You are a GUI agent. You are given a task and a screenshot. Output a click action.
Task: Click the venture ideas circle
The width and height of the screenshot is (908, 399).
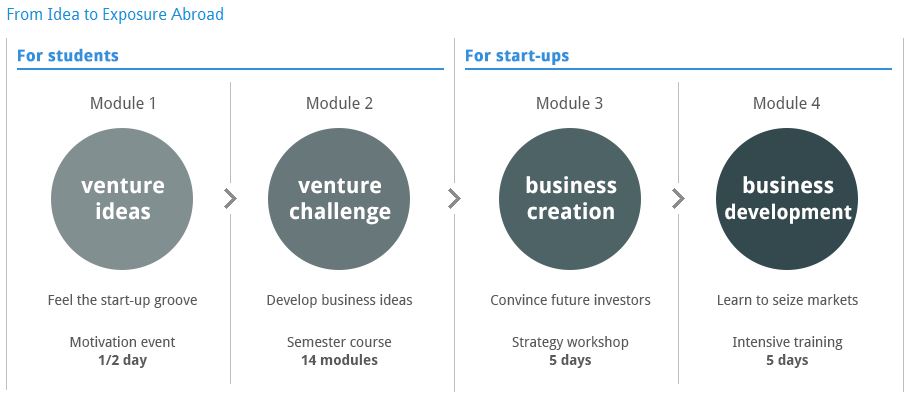pyautogui.click(x=122, y=199)
